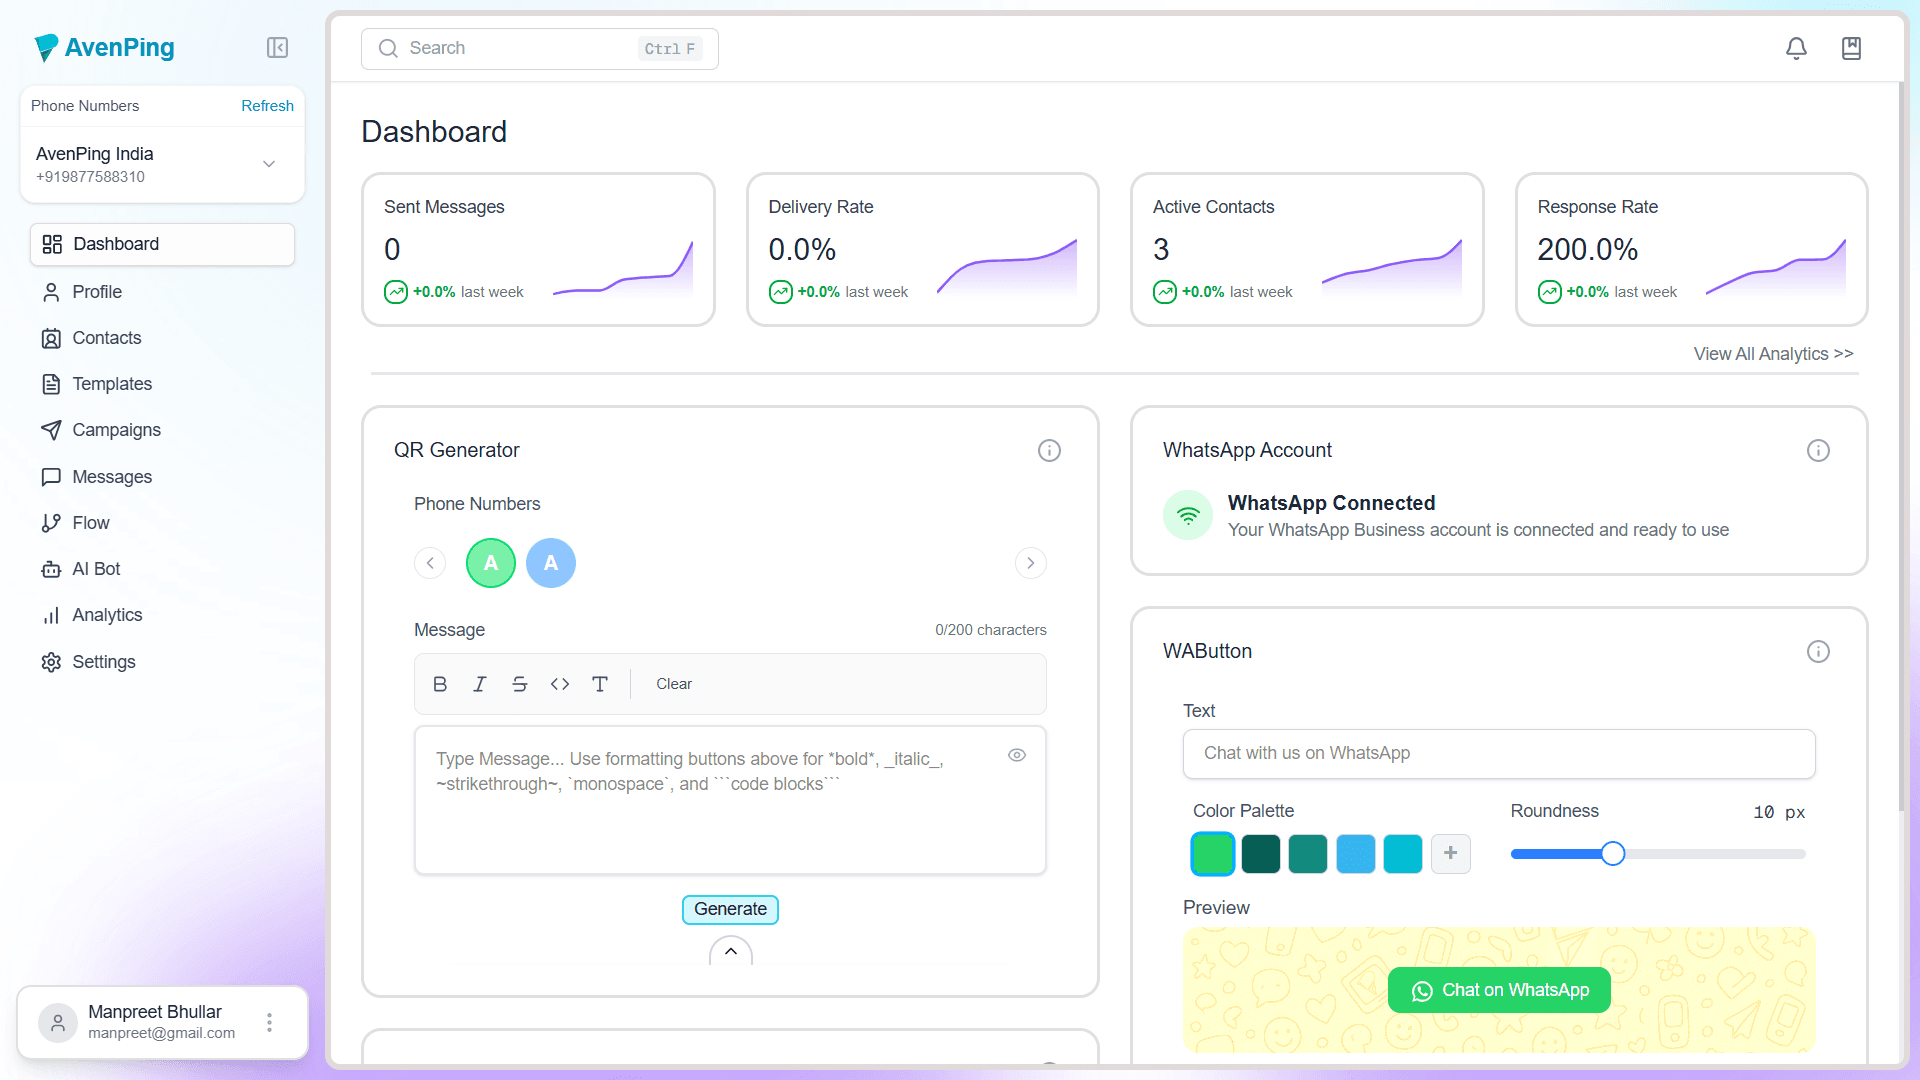Image resolution: width=1920 pixels, height=1080 pixels.
Task: Select teal color swatch
Action: [x=1308, y=854]
